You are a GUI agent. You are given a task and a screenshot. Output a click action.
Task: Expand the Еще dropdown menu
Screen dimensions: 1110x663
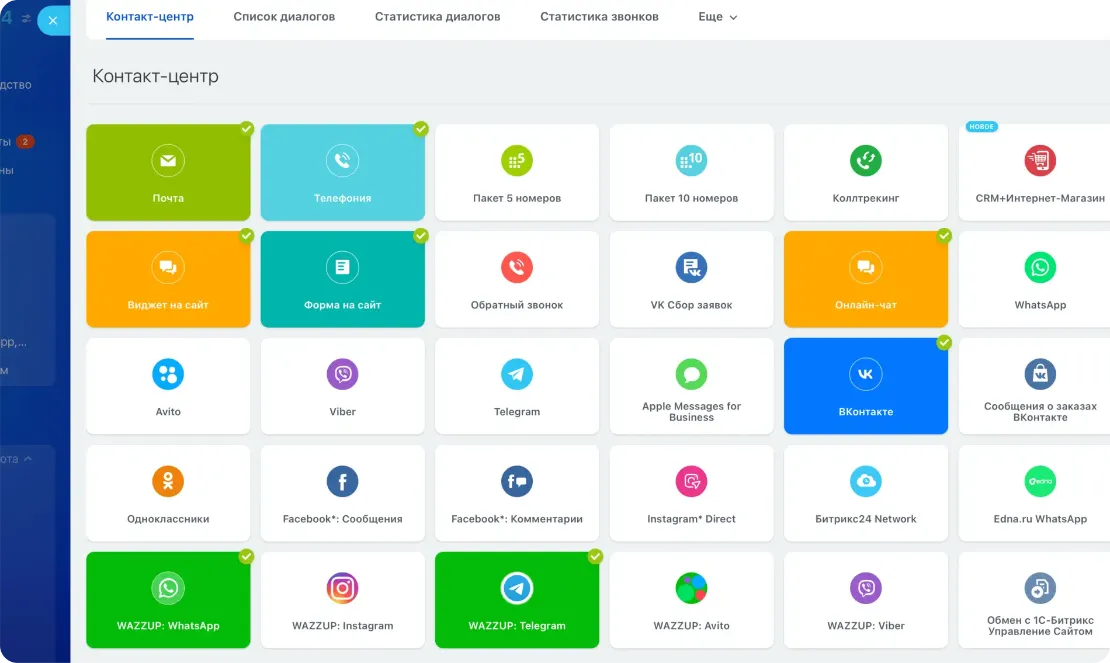(718, 17)
